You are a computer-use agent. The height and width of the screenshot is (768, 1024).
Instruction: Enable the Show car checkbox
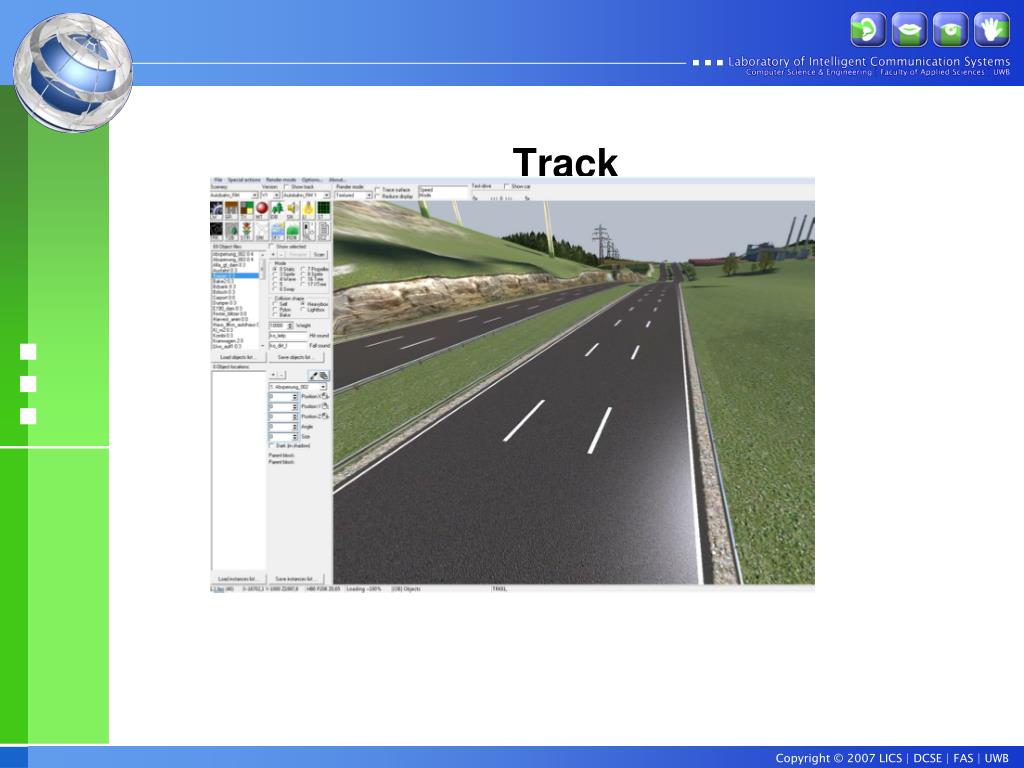(x=507, y=186)
